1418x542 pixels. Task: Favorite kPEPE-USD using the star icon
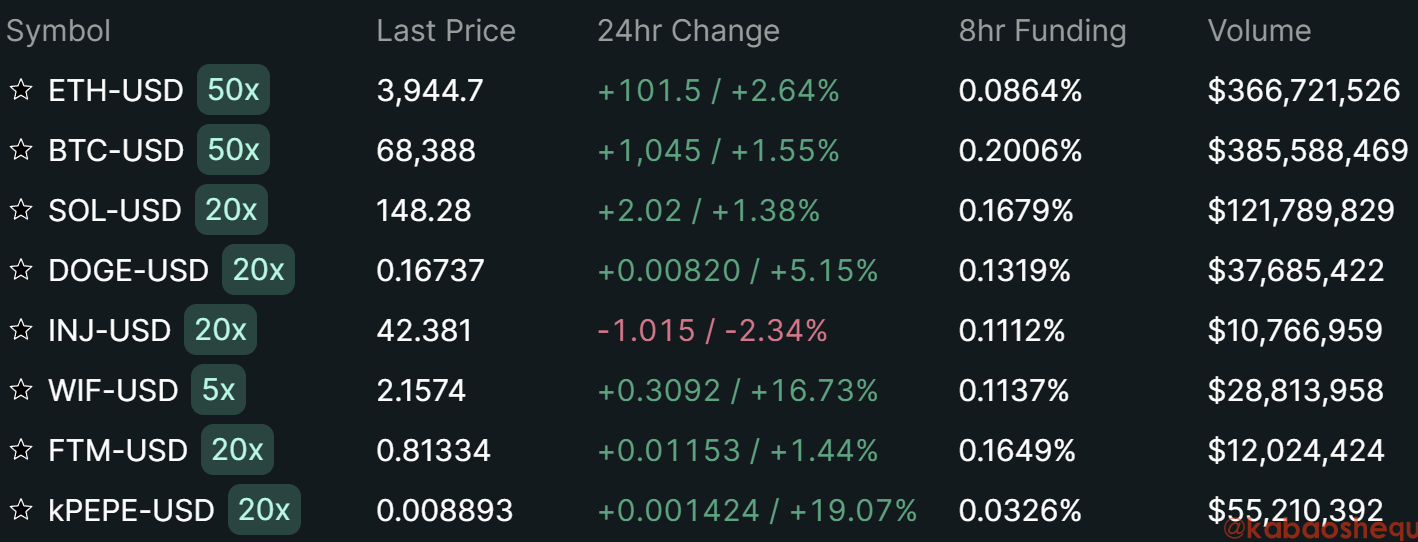pyautogui.click(x=20, y=511)
